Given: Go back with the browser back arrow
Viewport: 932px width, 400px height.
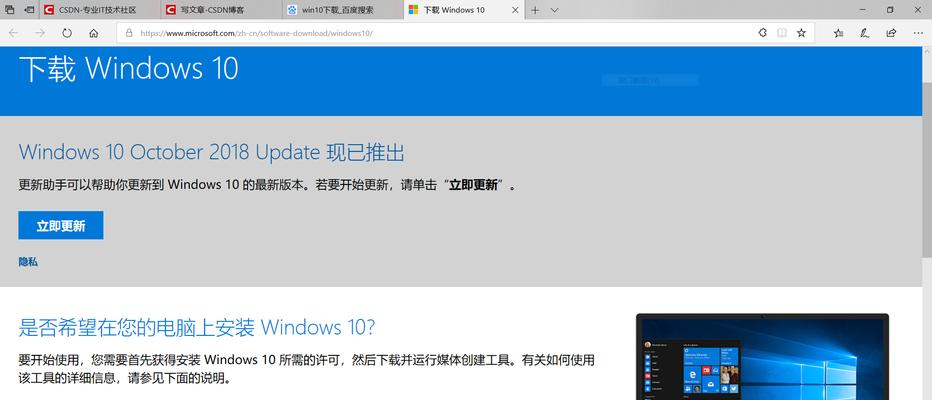Looking at the screenshot, I should click(13, 33).
